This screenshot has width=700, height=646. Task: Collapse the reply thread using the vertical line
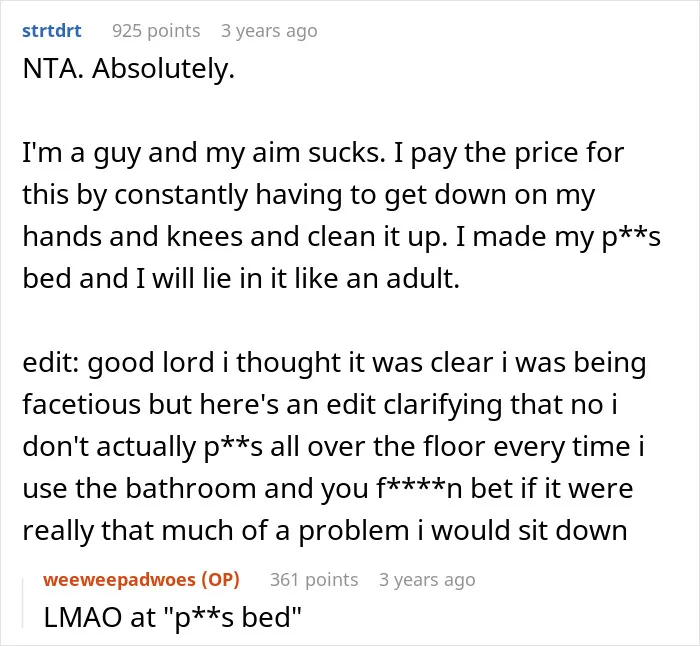tap(23, 603)
